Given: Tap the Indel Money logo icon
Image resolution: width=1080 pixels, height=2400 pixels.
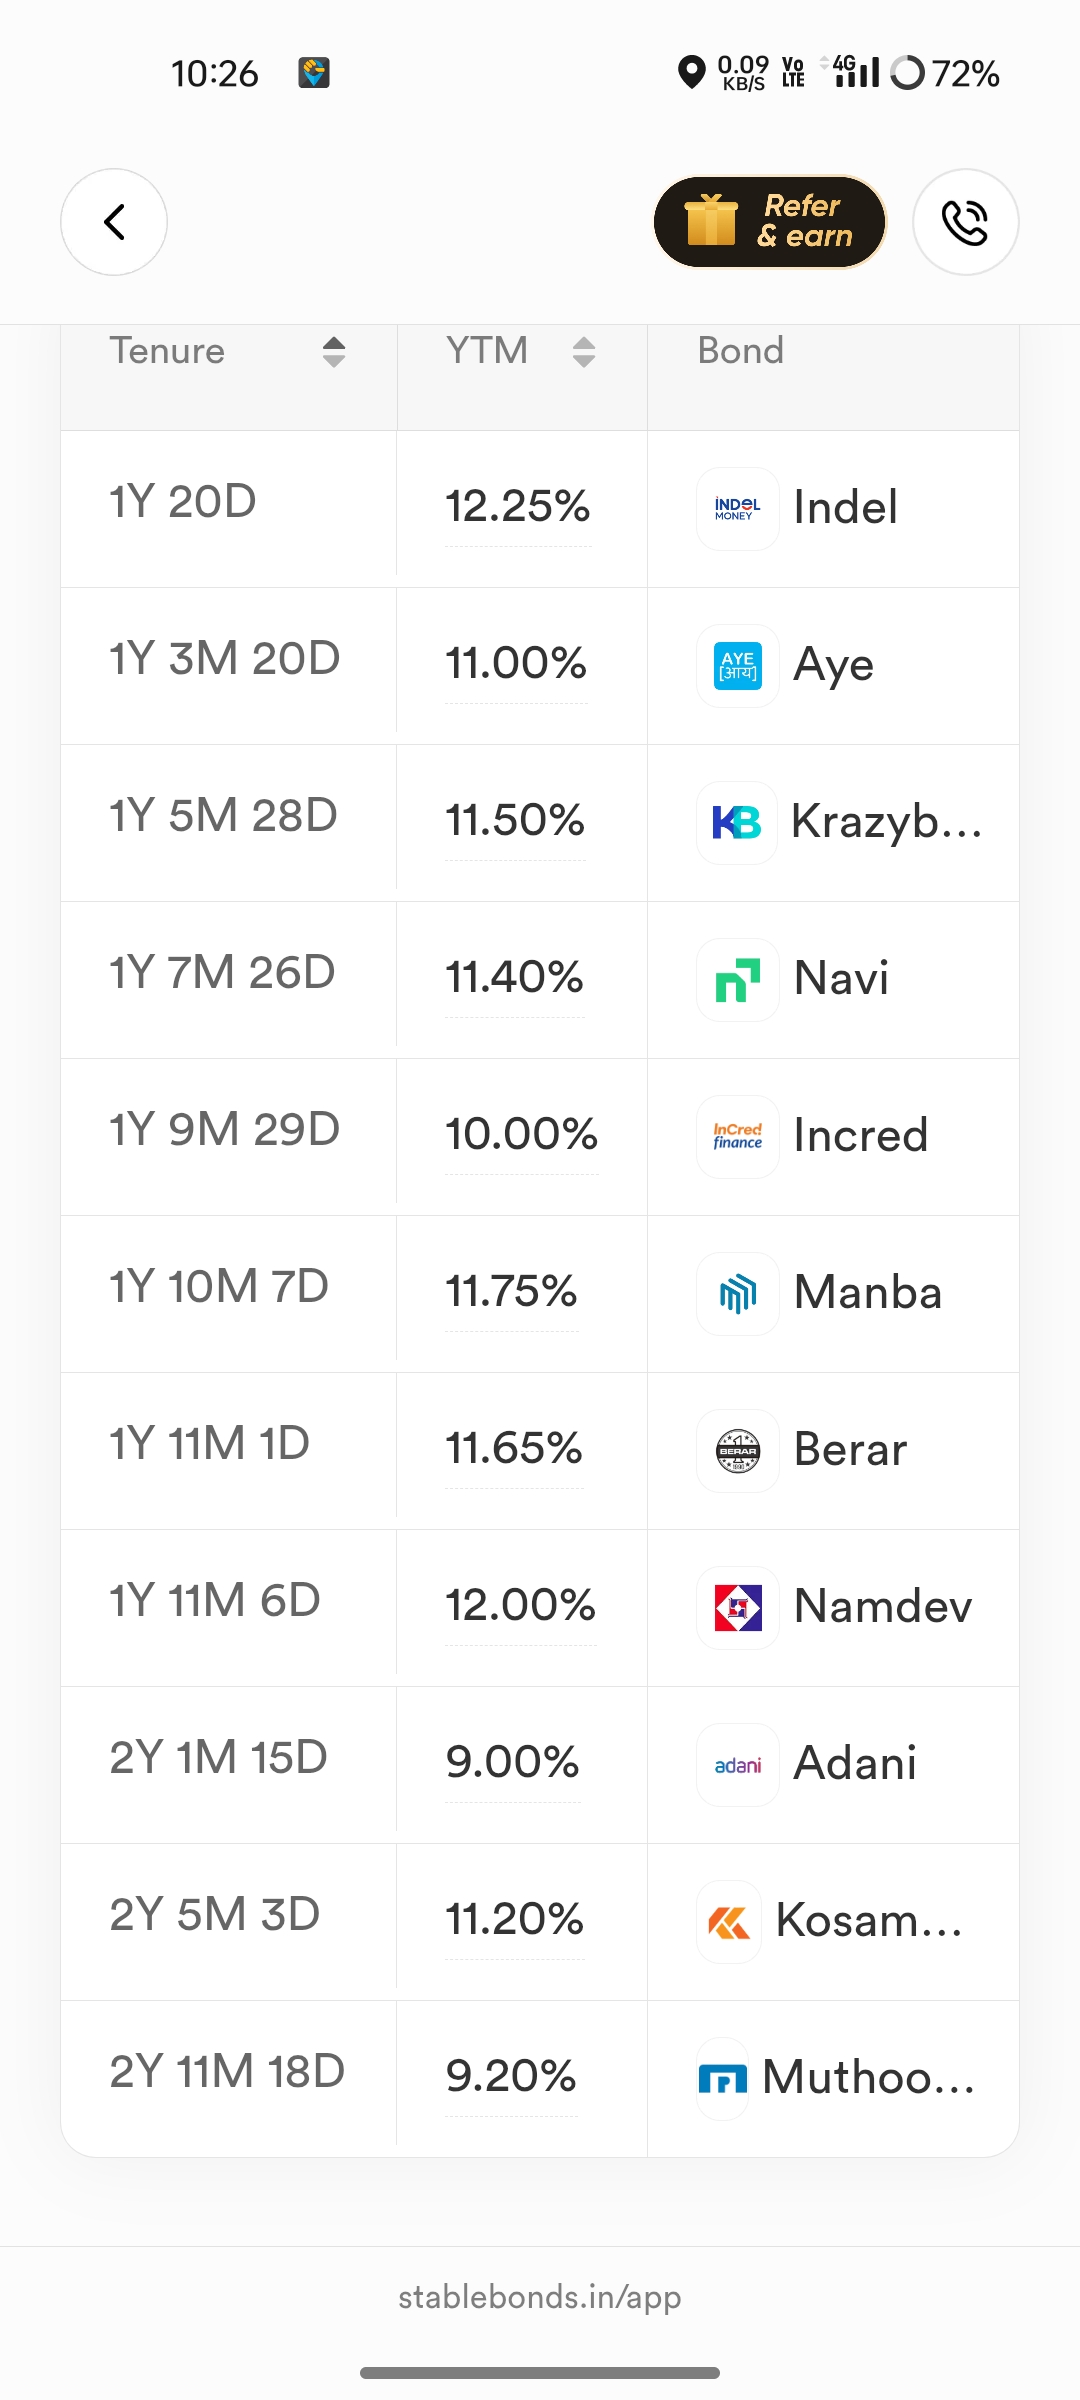Looking at the screenshot, I should coord(738,509).
